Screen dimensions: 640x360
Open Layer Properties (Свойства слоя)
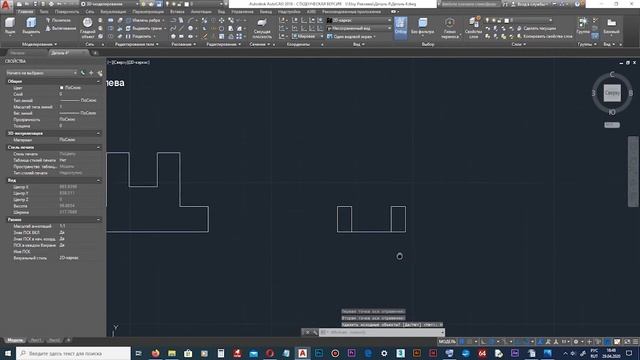pos(473,27)
